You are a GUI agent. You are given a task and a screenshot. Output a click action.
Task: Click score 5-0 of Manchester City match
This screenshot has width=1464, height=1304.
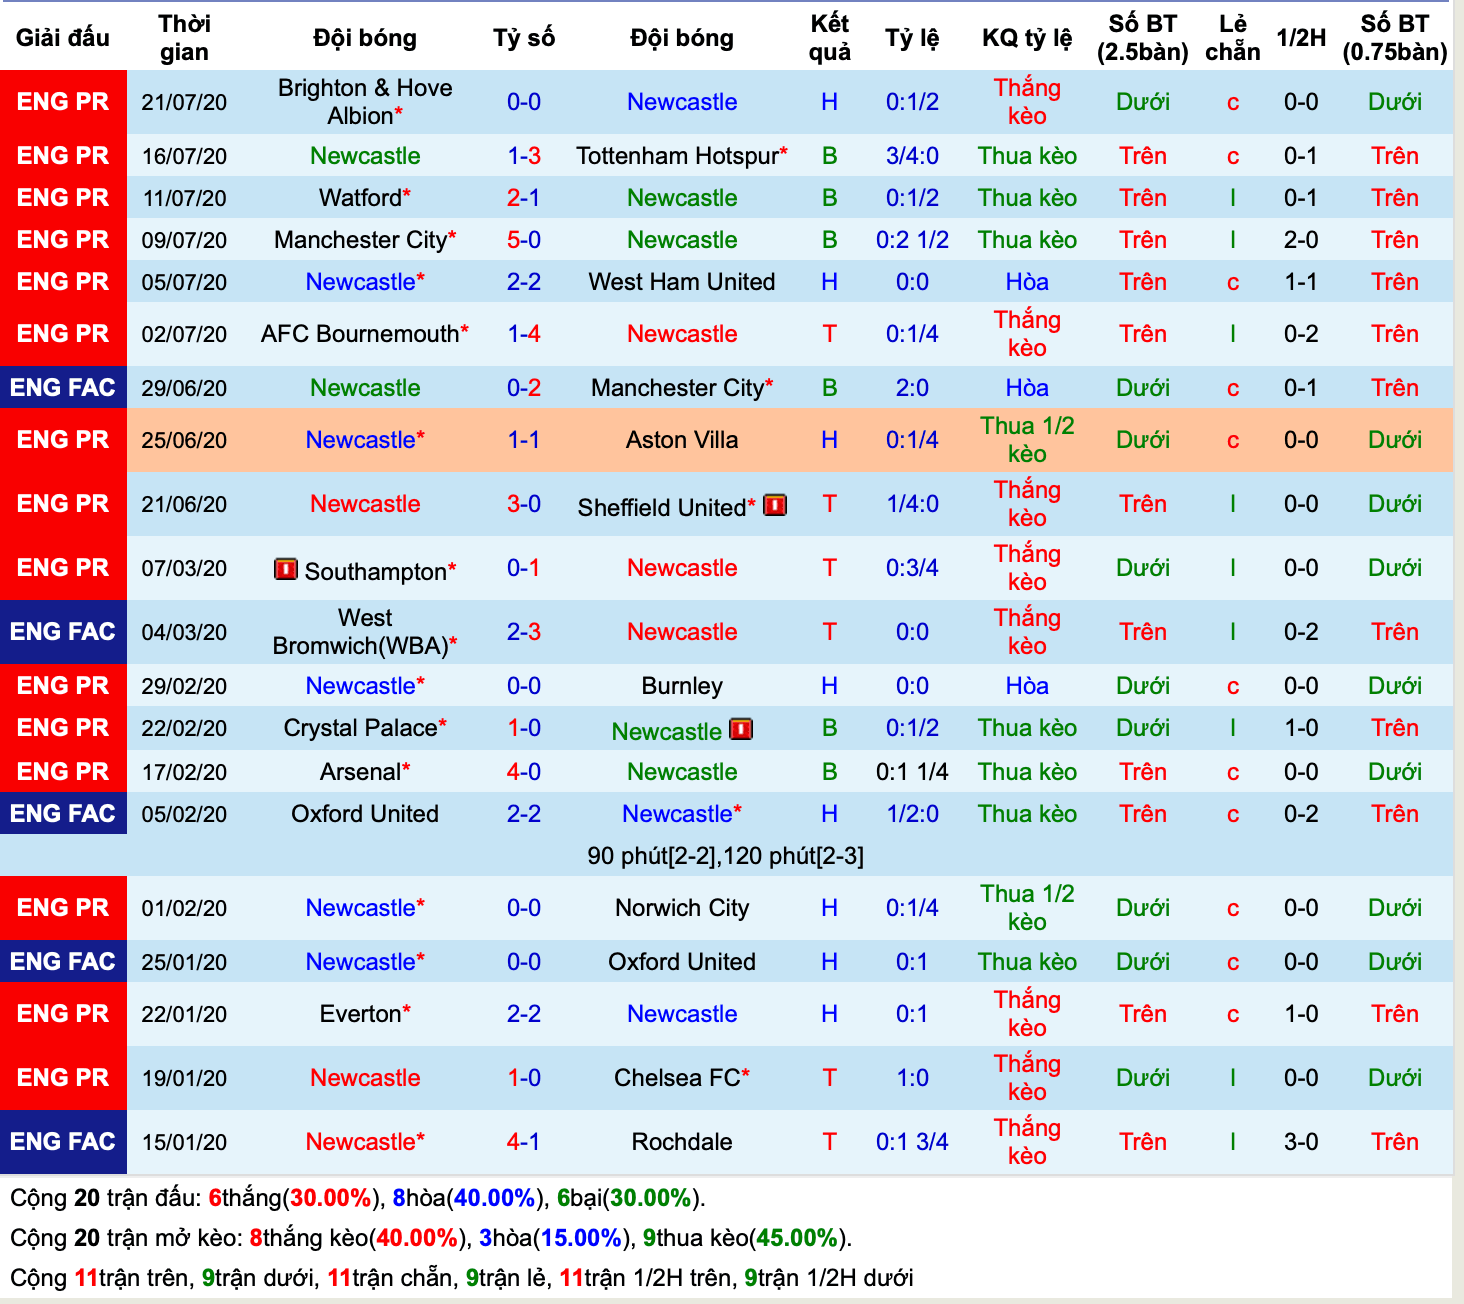point(524,240)
